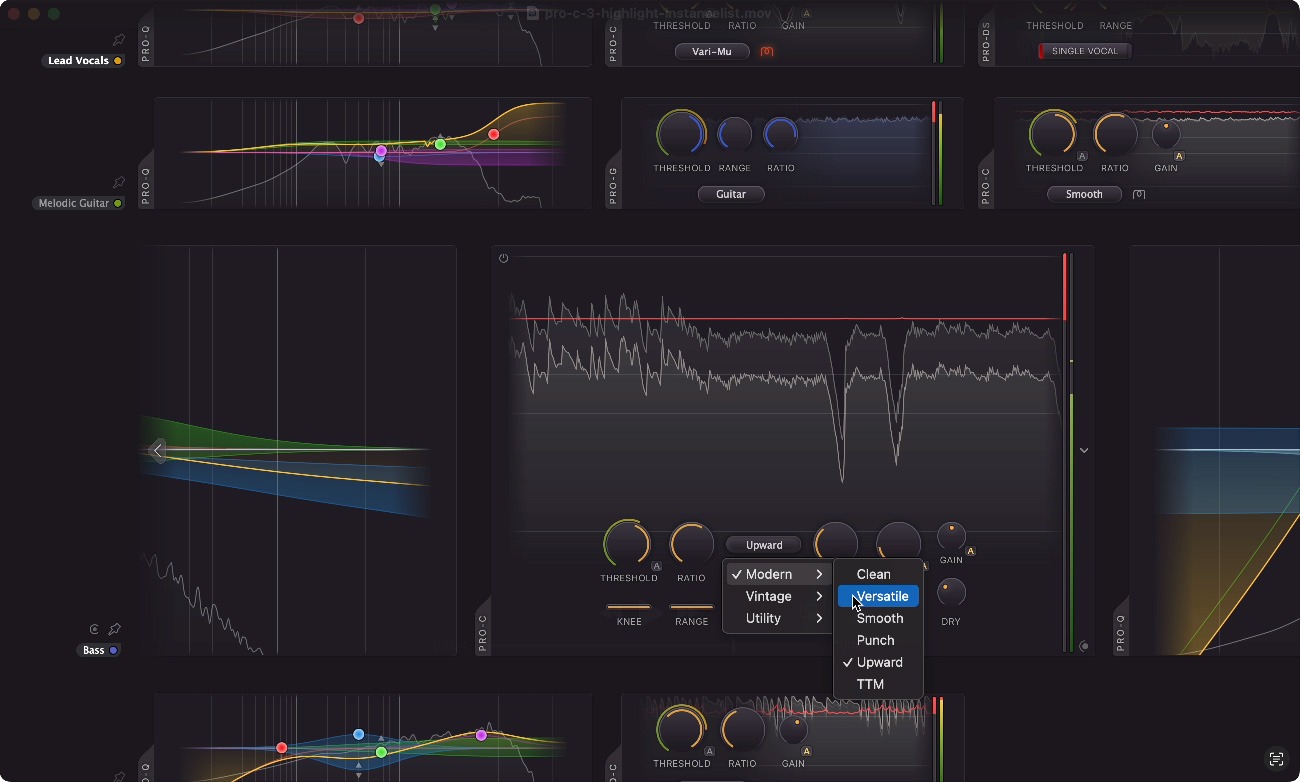Pin the Lead Vocals track
This screenshot has height=782, width=1300.
(x=119, y=40)
